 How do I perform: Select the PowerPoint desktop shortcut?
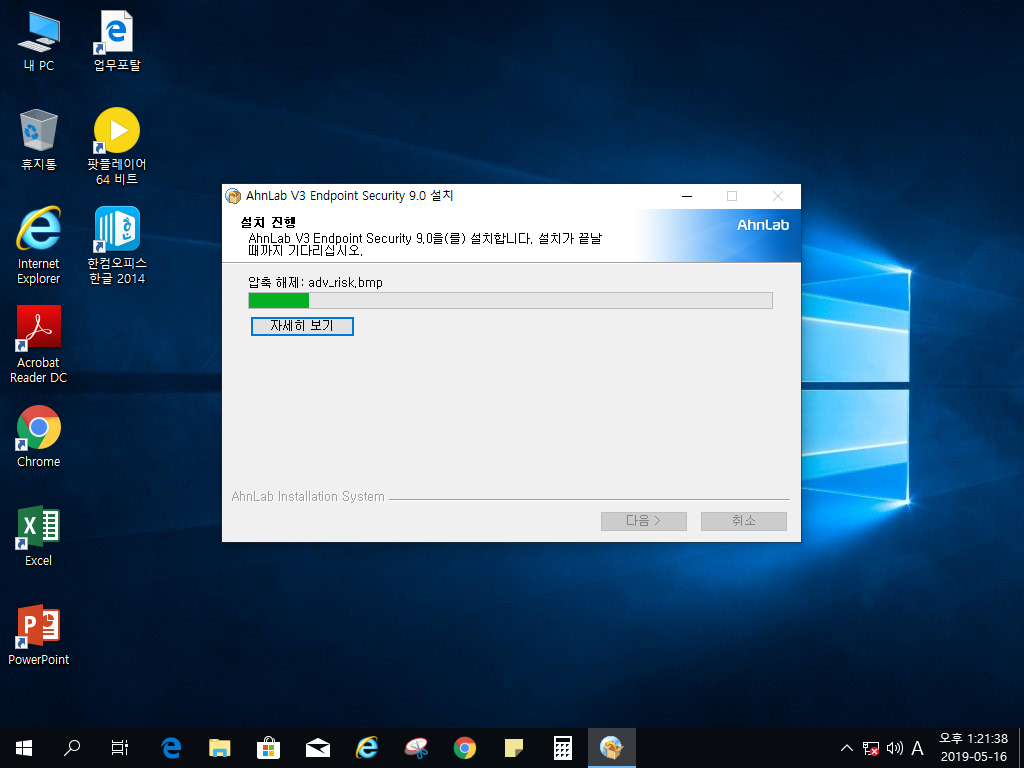39,635
